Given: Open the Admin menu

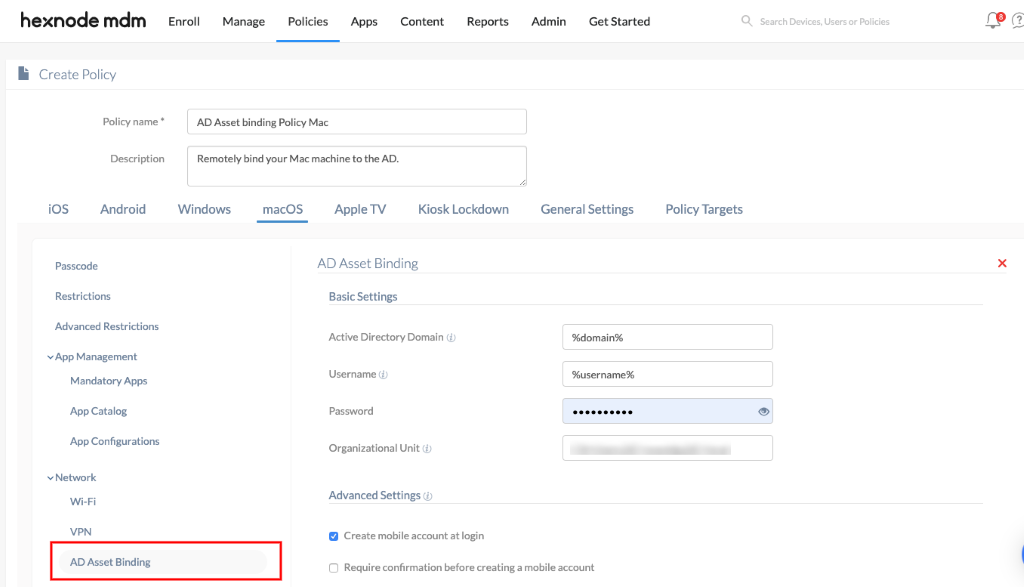Looking at the screenshot, I should (549, 22).
